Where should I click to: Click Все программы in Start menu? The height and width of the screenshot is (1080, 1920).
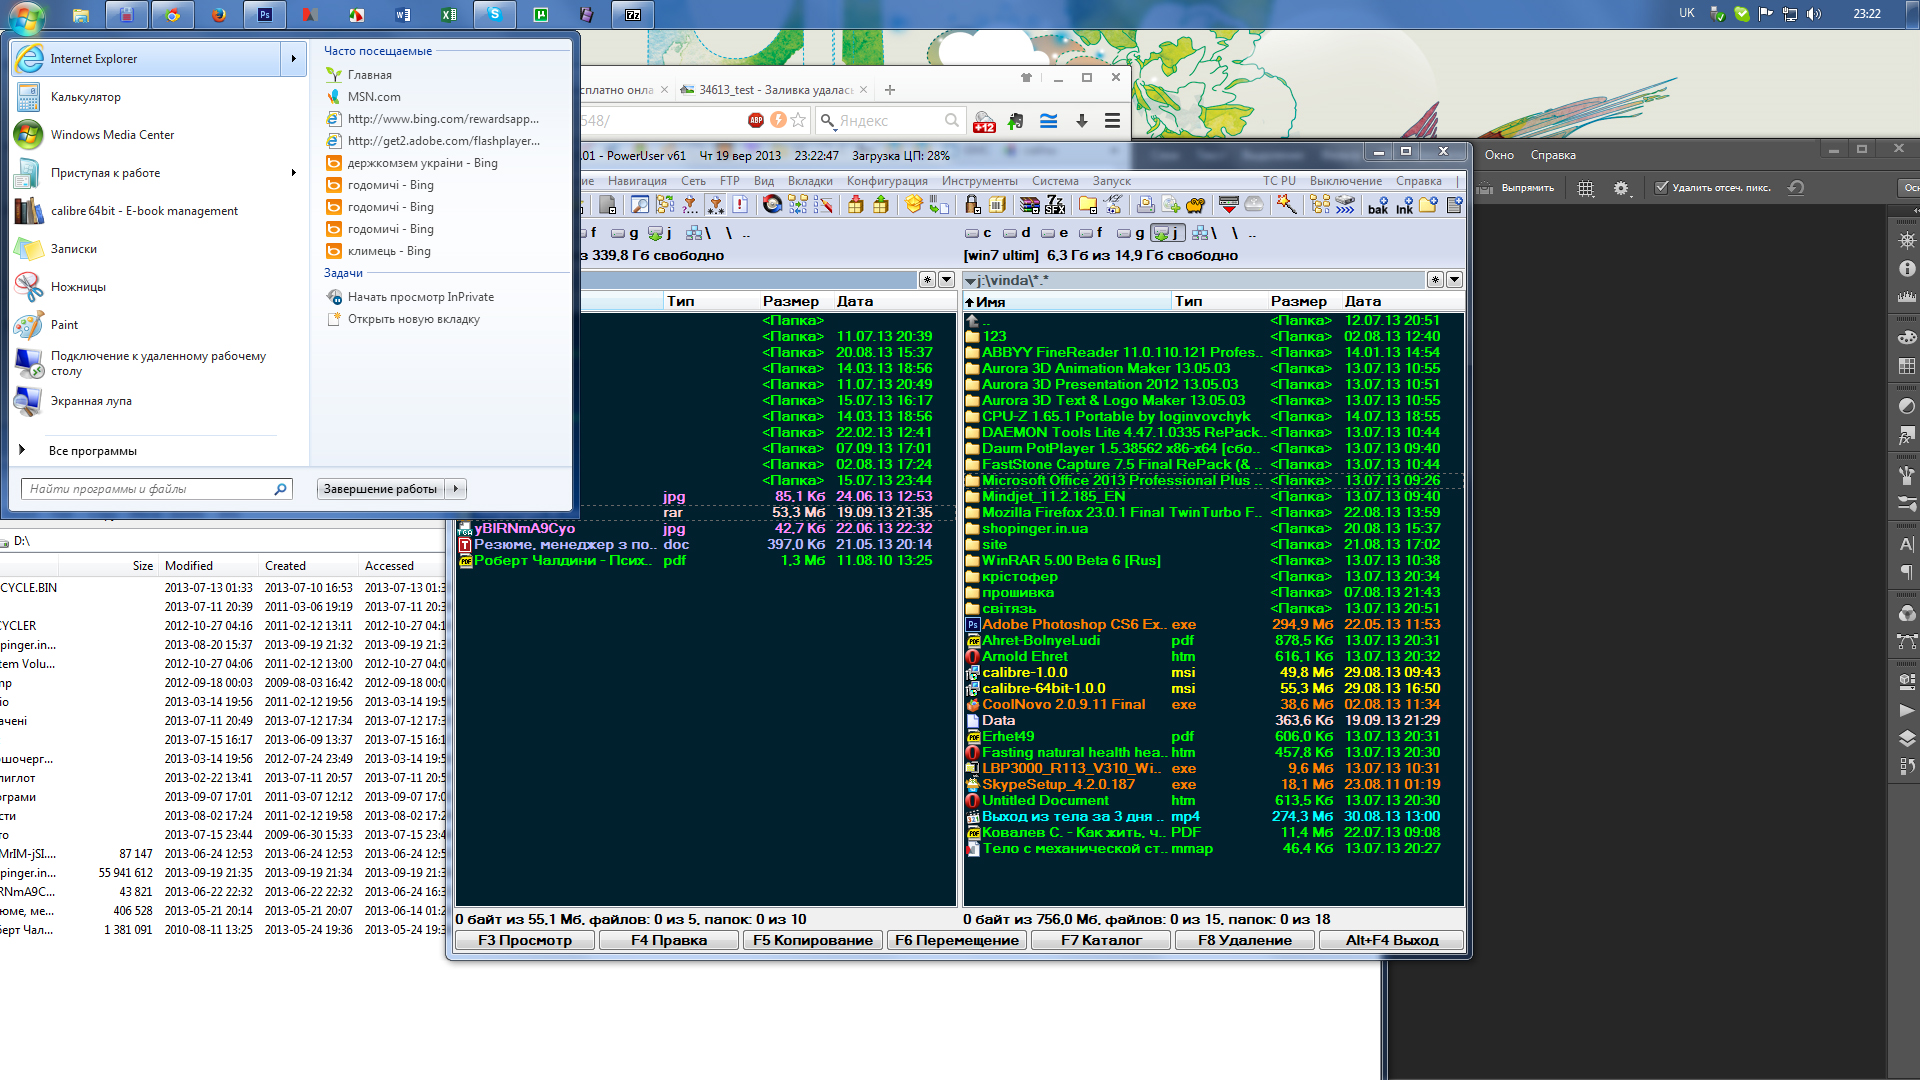[x=92, y=451]
